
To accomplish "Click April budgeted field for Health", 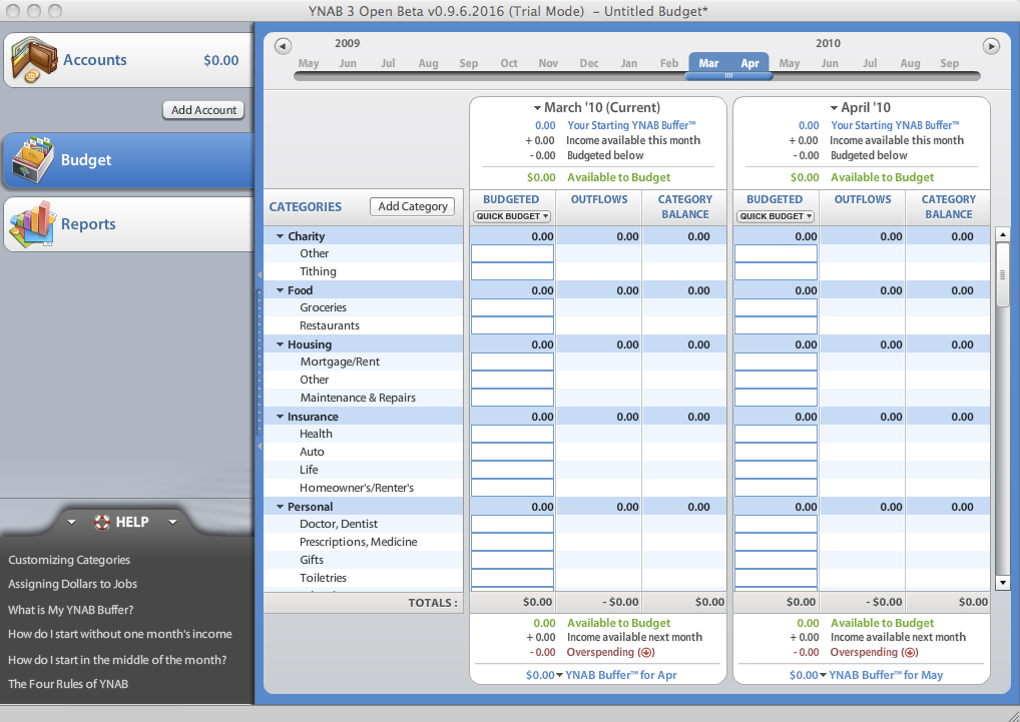I will pyautogui.click(x=776, y=434).
